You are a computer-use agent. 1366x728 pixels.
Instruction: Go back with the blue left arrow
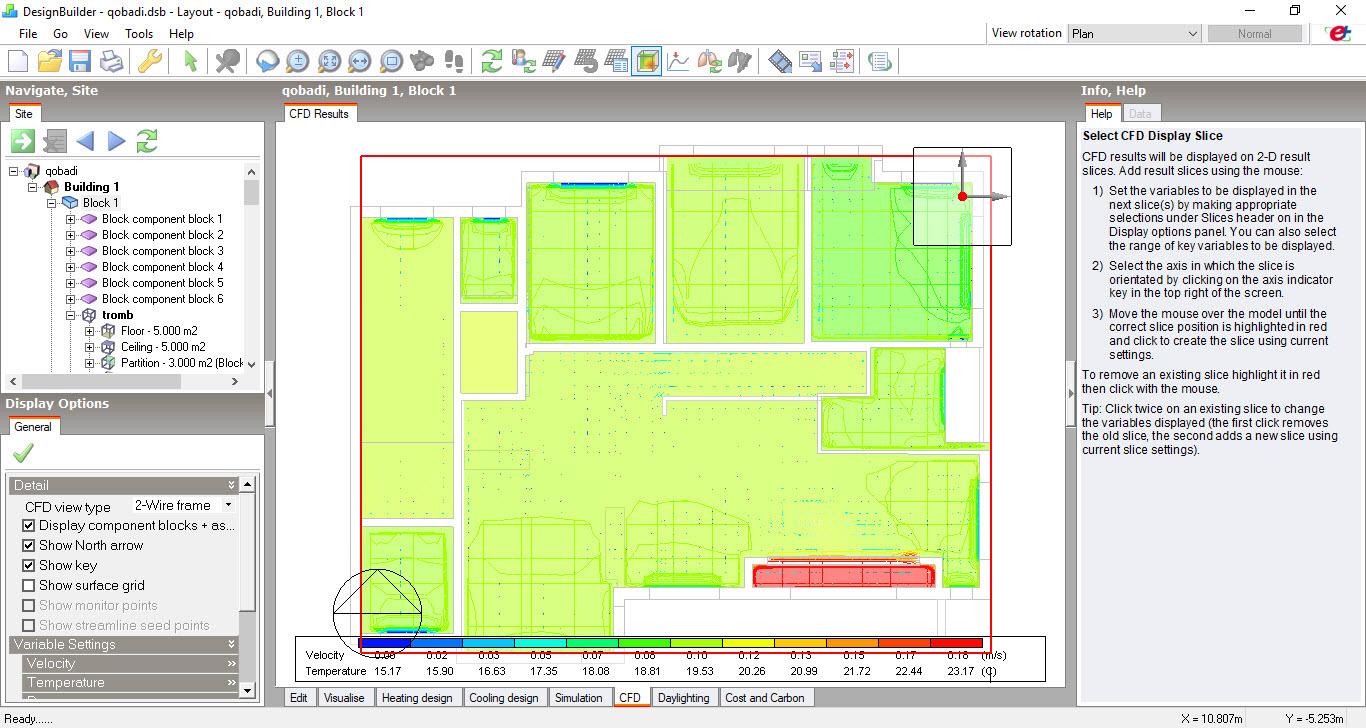[x=85, y=141]
